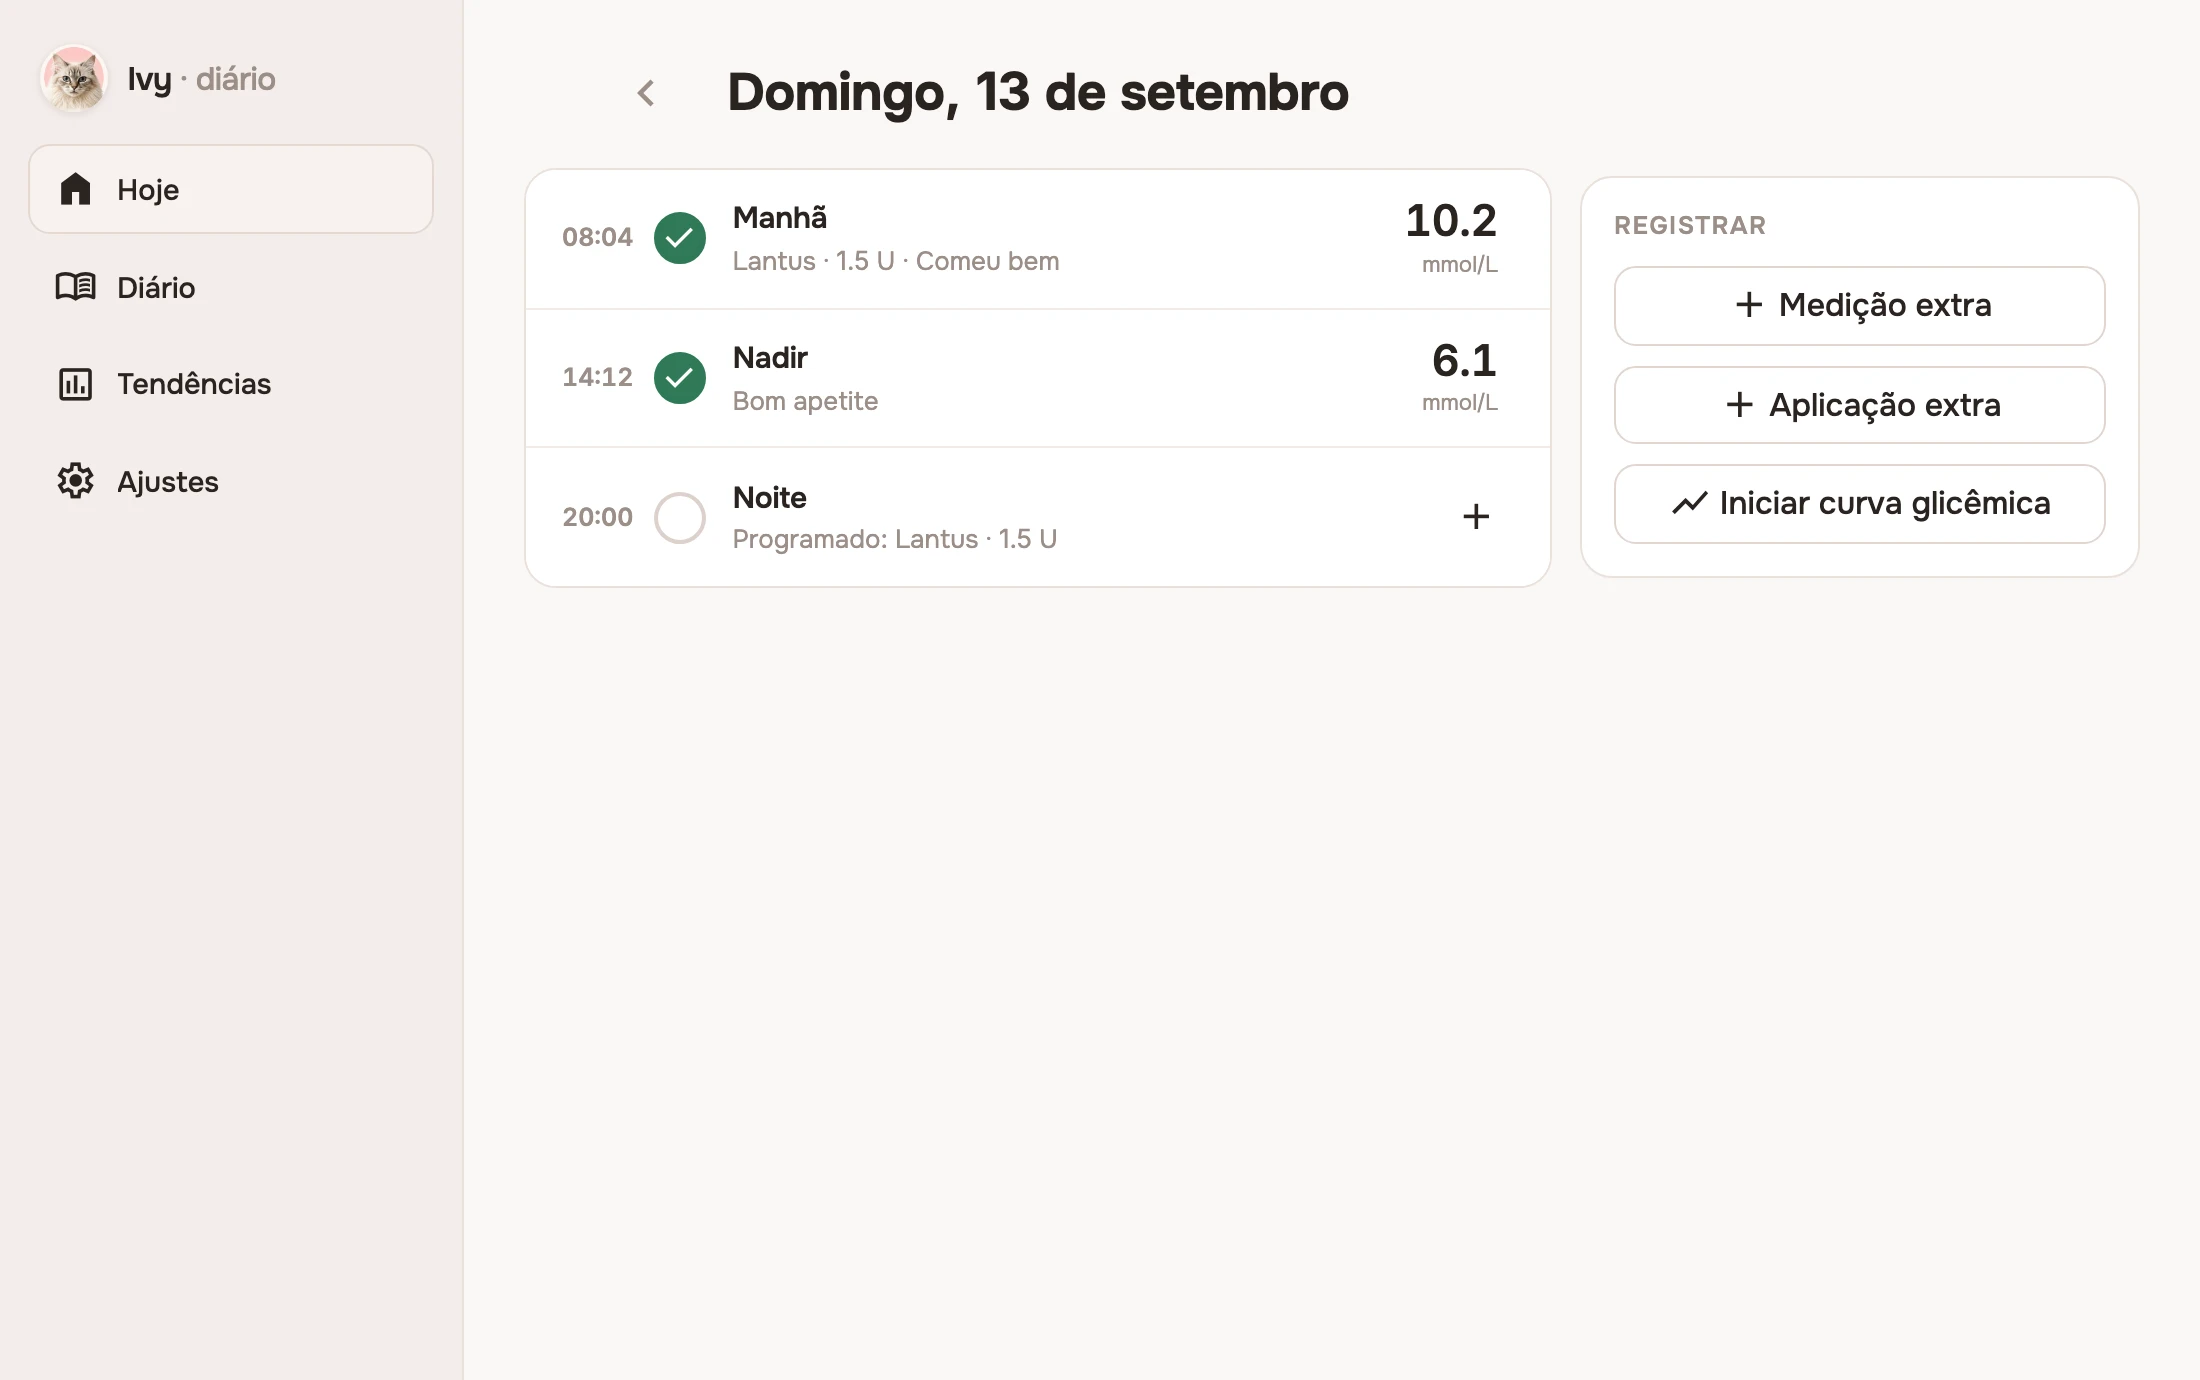Click the trend line icon in Iniciar curva glicêmica
The height and width of the screenshot is (1380, 2200).
1690,503
